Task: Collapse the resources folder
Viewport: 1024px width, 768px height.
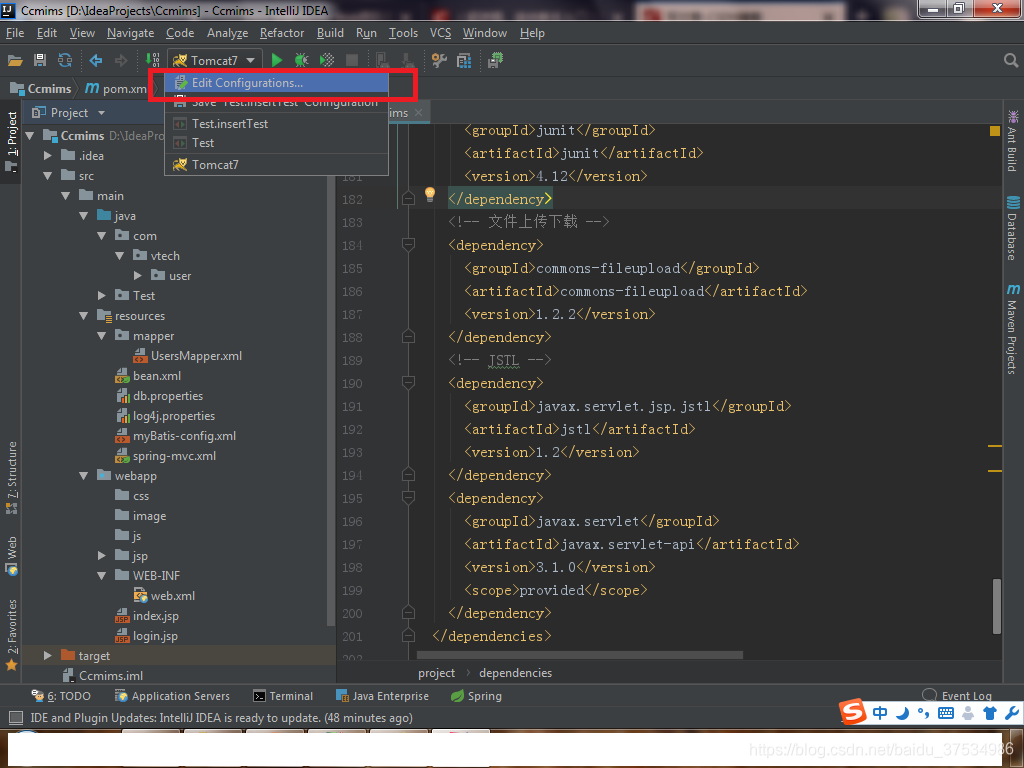Action: (x=83, y=316)
